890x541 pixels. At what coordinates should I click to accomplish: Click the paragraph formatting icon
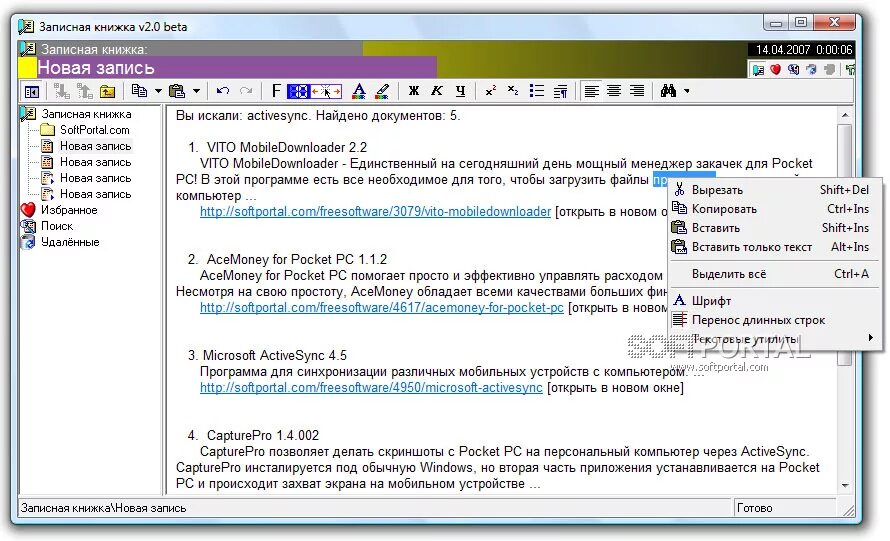coord(560,91)
